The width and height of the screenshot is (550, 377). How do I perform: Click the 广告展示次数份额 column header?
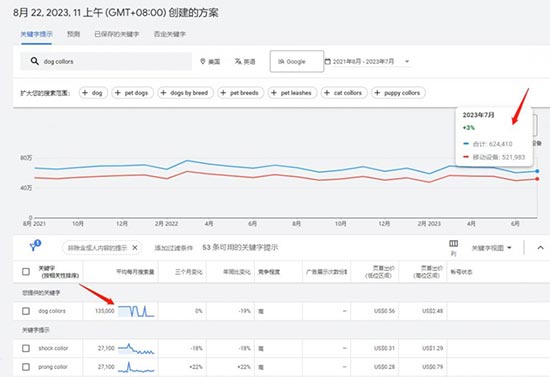coord(326,272)
